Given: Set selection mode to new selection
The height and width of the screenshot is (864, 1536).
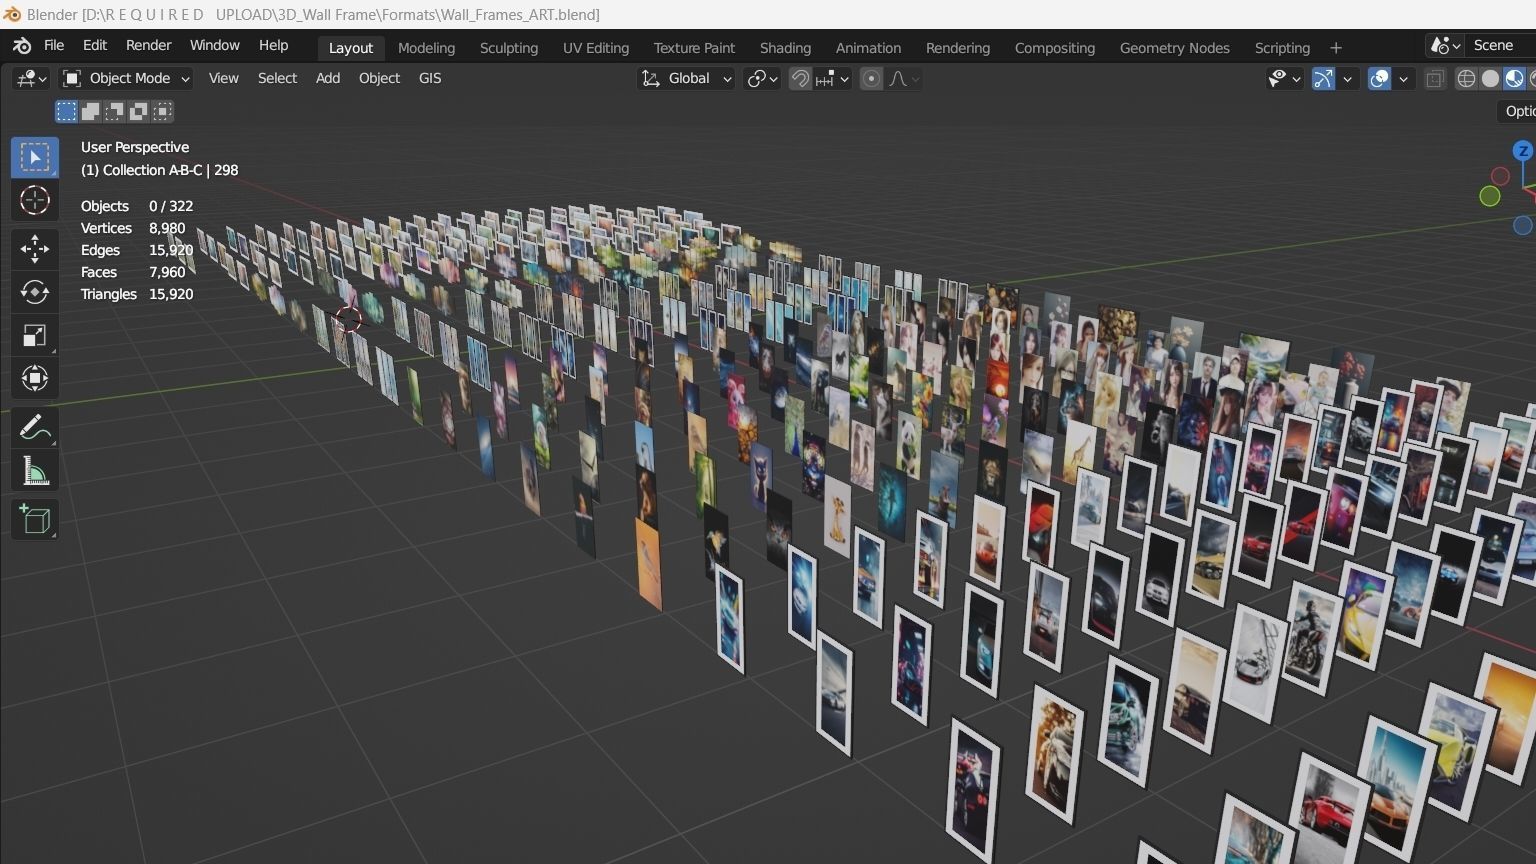Looking at the screenshot, I should pyautogui.click(x=66, y=111).
